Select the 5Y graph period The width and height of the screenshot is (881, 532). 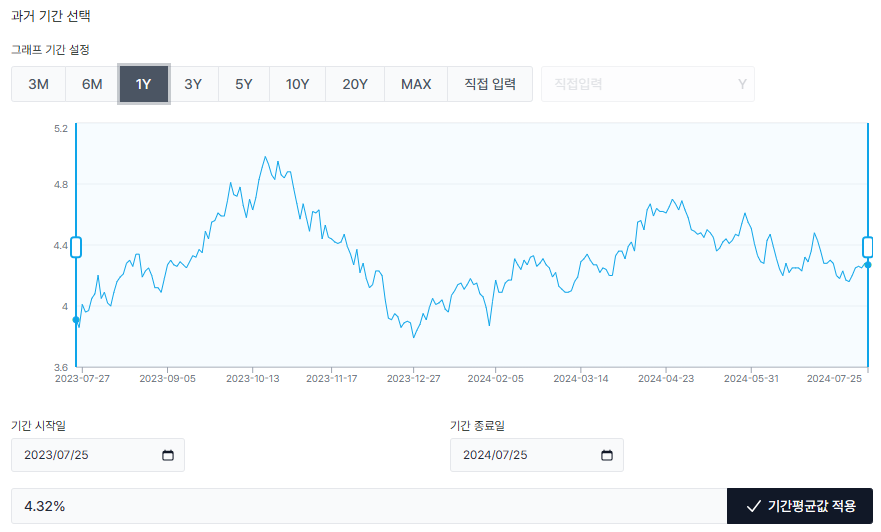(x=244, y=84)
